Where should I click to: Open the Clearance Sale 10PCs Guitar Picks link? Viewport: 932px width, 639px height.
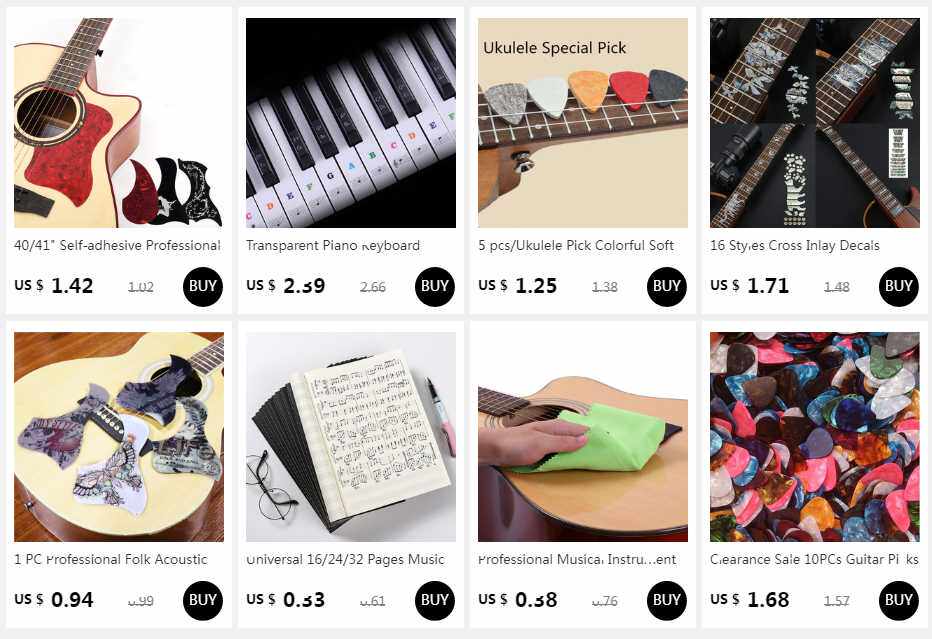[814, 559]
